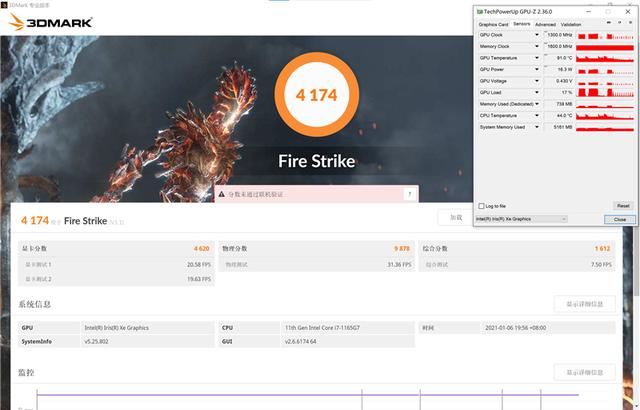Image resolution: width=640 pixels, height=410 pixels.
Task: Click the GUI version v2.6.6174 64
Action: point(300,342)
